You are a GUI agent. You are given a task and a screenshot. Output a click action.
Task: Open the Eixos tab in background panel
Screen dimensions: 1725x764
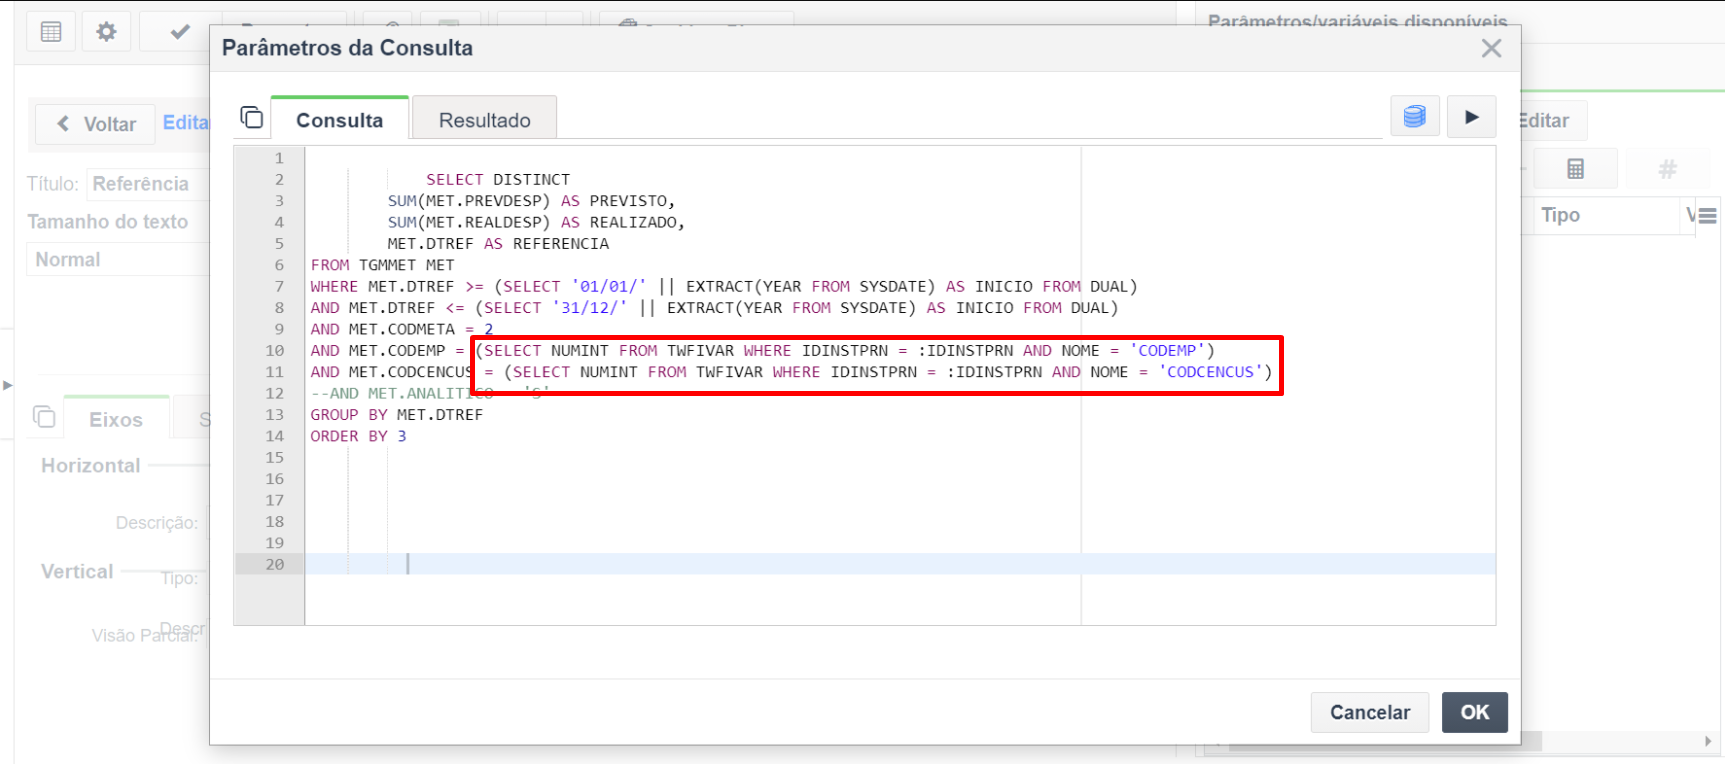click(116, 419)
